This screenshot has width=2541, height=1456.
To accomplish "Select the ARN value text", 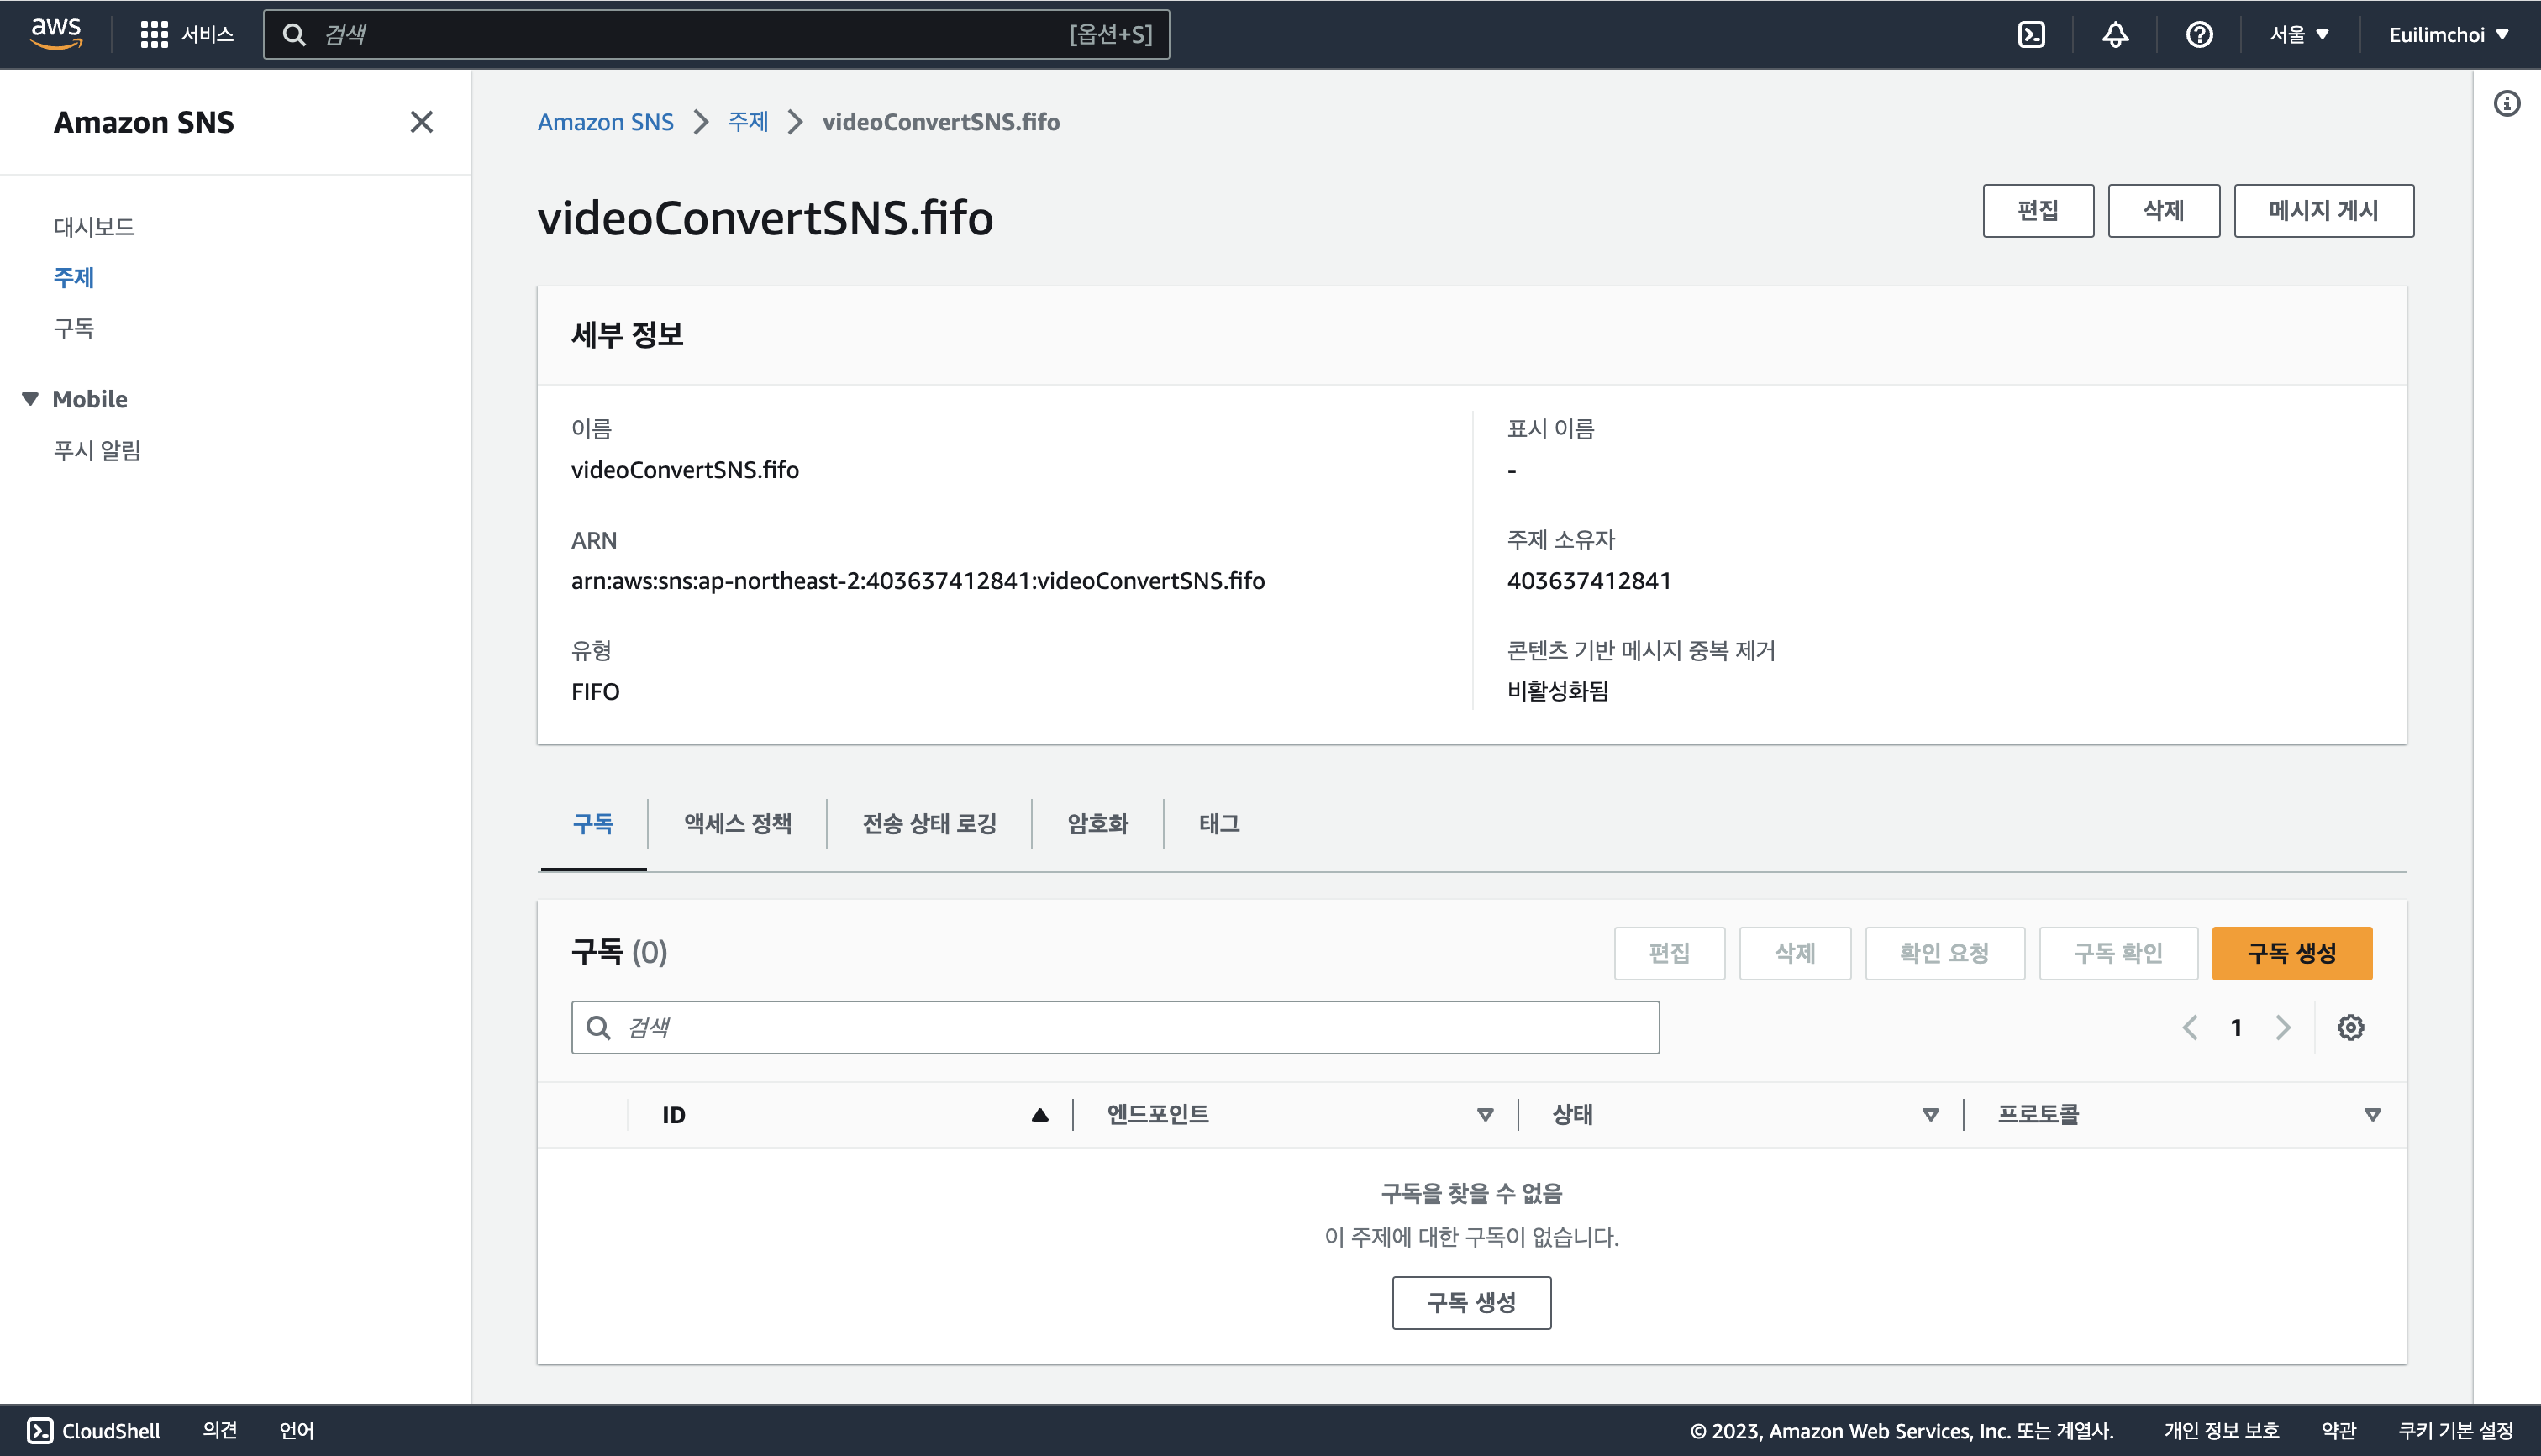I will pyautogui.click(x=917, y=581).
